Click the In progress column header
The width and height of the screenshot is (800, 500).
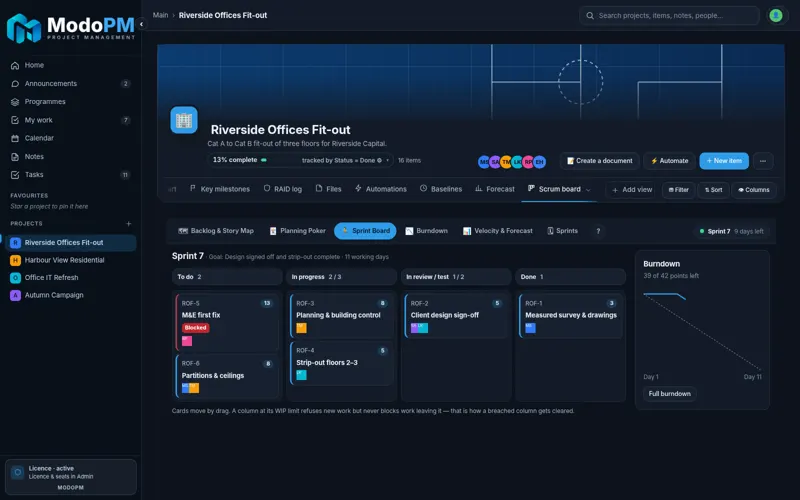[x=341, y=277]
